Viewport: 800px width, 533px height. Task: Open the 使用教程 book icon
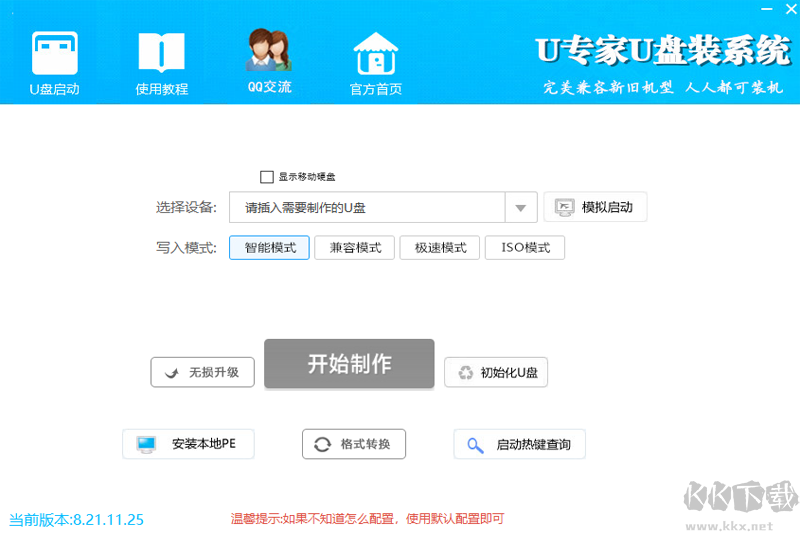[x=161, y=53]
